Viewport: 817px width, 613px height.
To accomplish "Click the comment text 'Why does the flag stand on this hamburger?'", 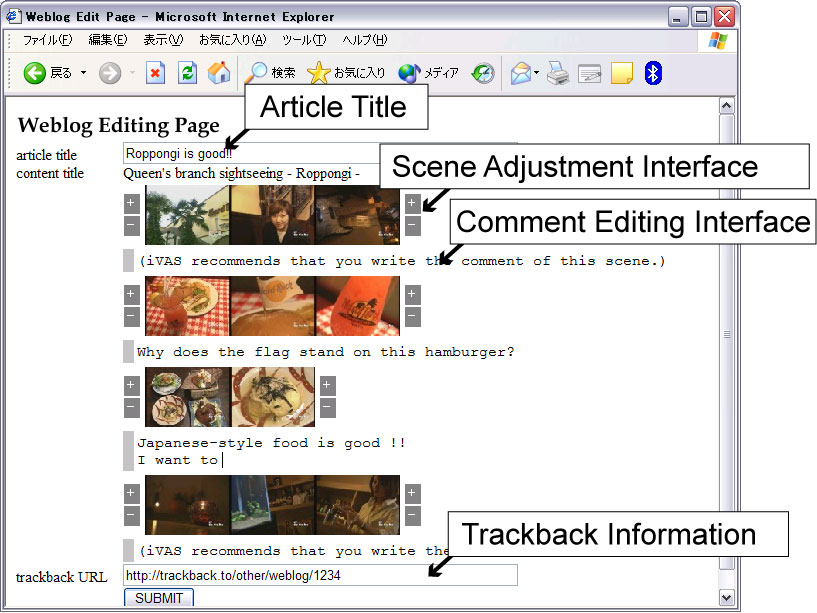I will point(325,352).
